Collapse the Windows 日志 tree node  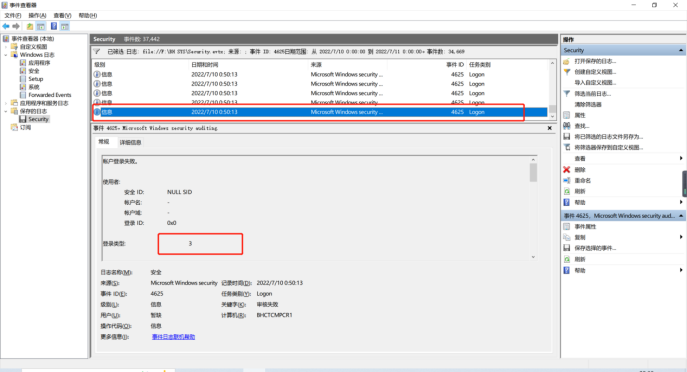tap(6, 55)
